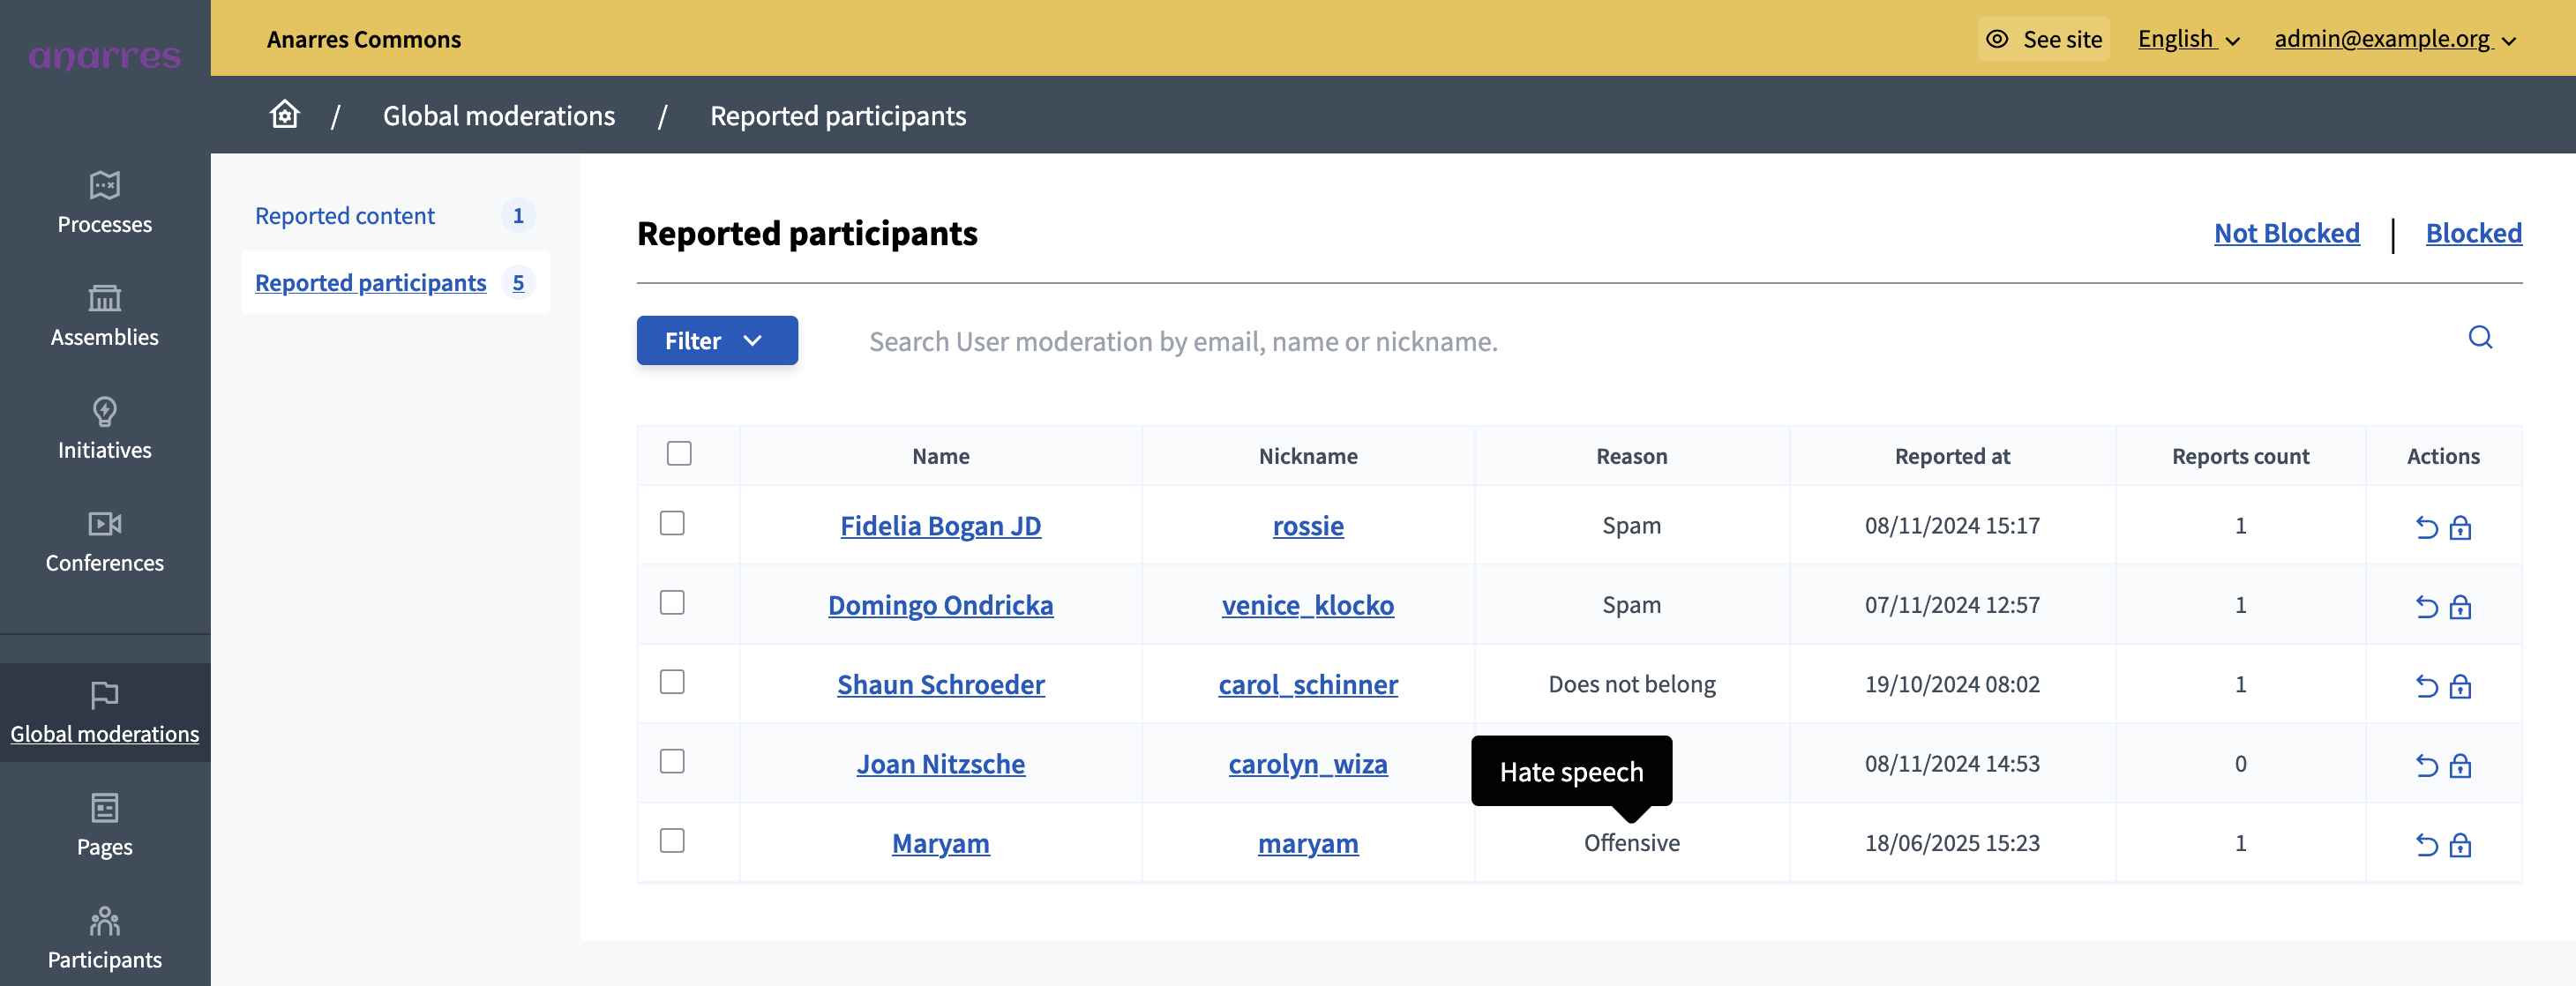Open the Conferences section
The height and width of the screenshot is (986, 2576).
[x=104, y=541]
